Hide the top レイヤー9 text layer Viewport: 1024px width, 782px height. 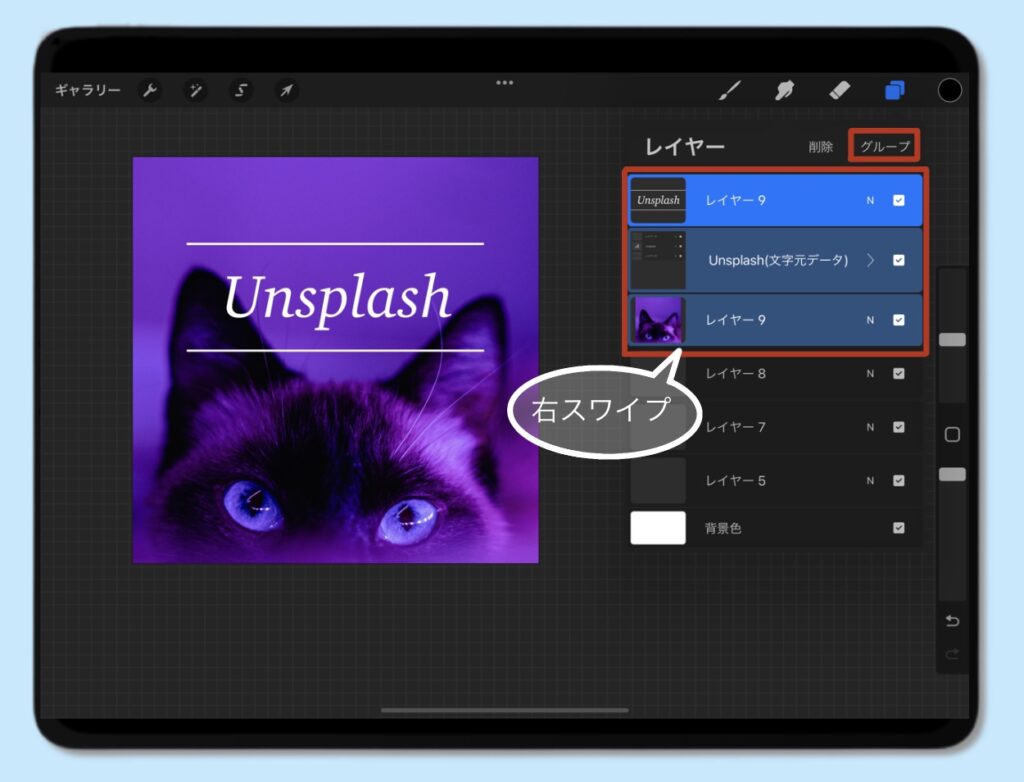click(x=899, y=200)
